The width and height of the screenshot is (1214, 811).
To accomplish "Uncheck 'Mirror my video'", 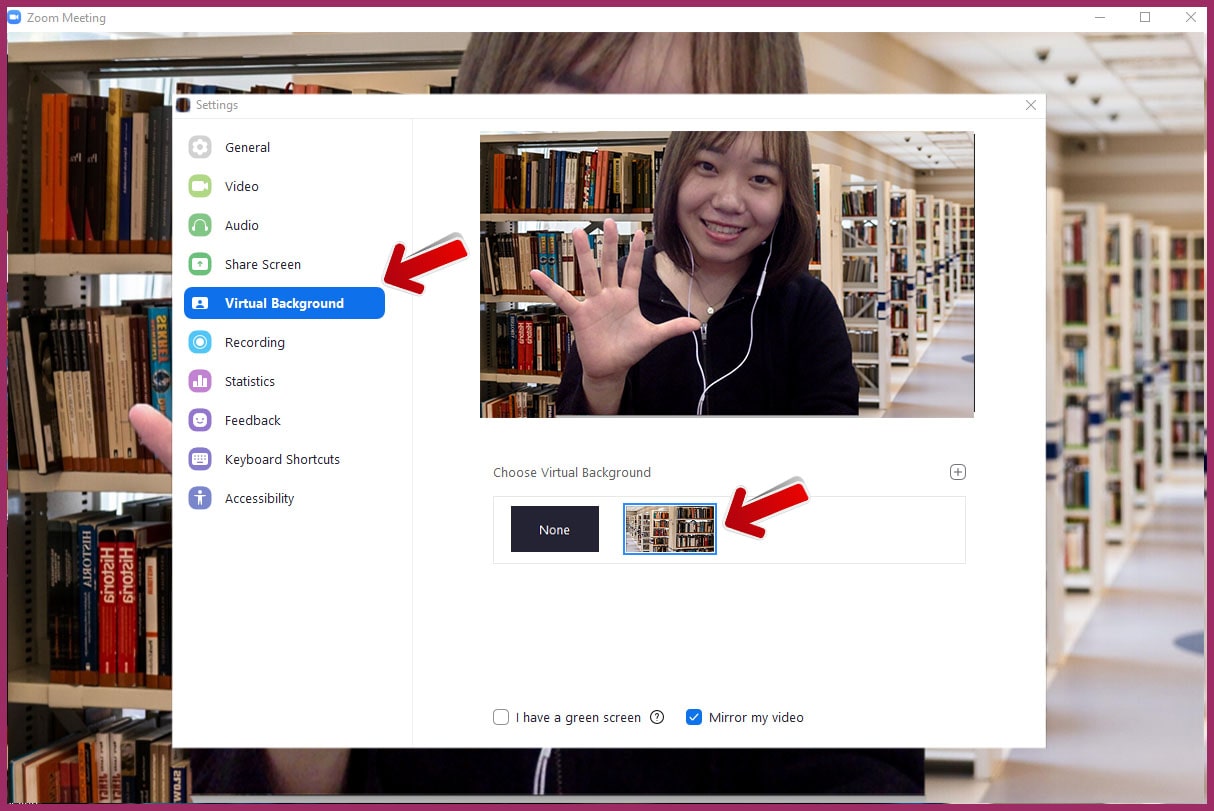I will [x=694, y=717].
